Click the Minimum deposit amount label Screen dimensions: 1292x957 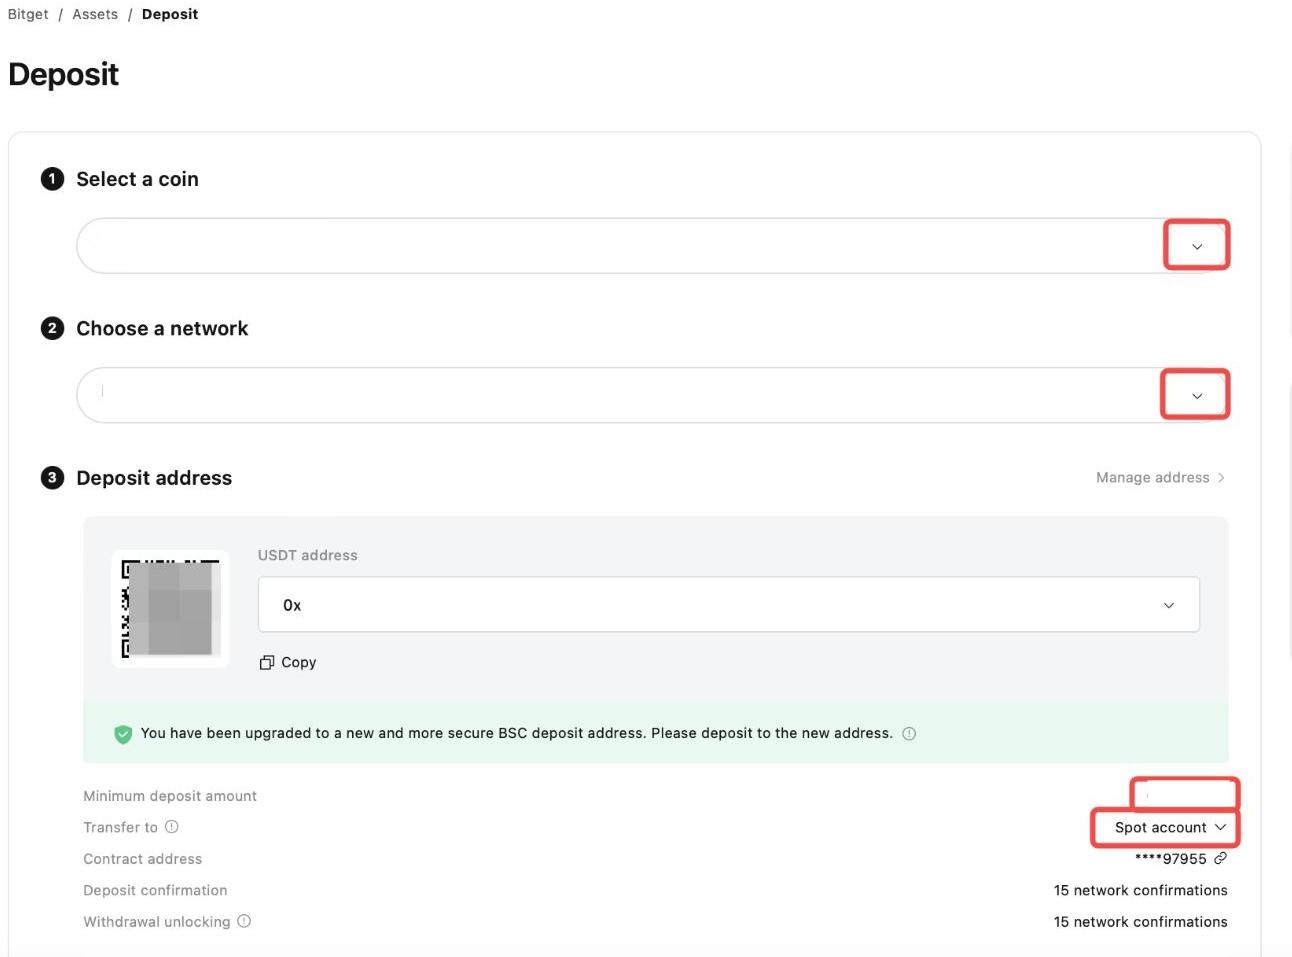click(170, 796)
